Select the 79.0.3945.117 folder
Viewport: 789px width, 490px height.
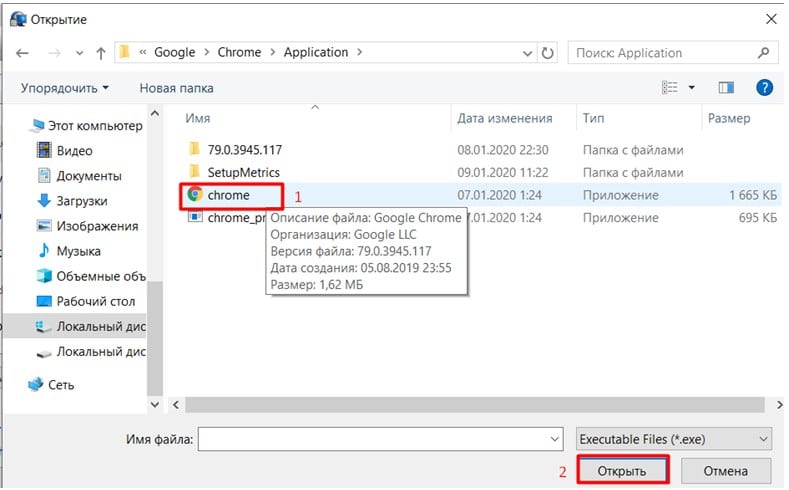point(245,150)
